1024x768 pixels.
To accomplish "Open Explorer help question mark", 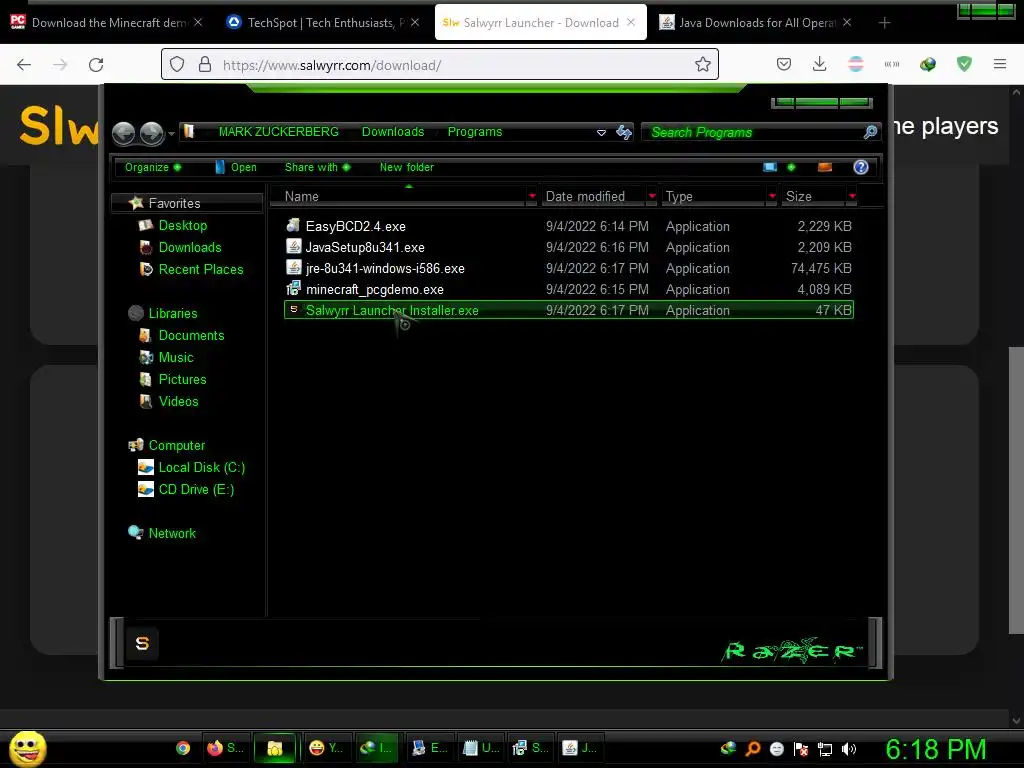I will click(861, 167).
